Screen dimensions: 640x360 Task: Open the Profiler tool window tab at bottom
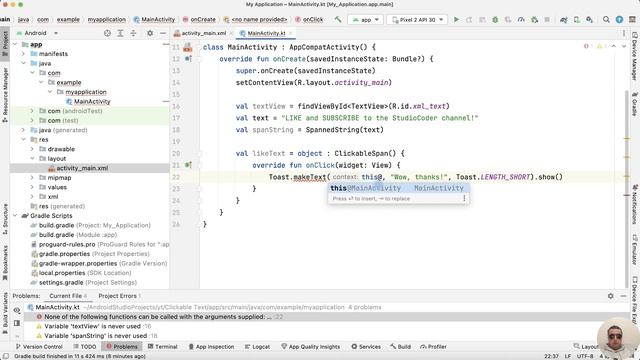pos(433,347)
